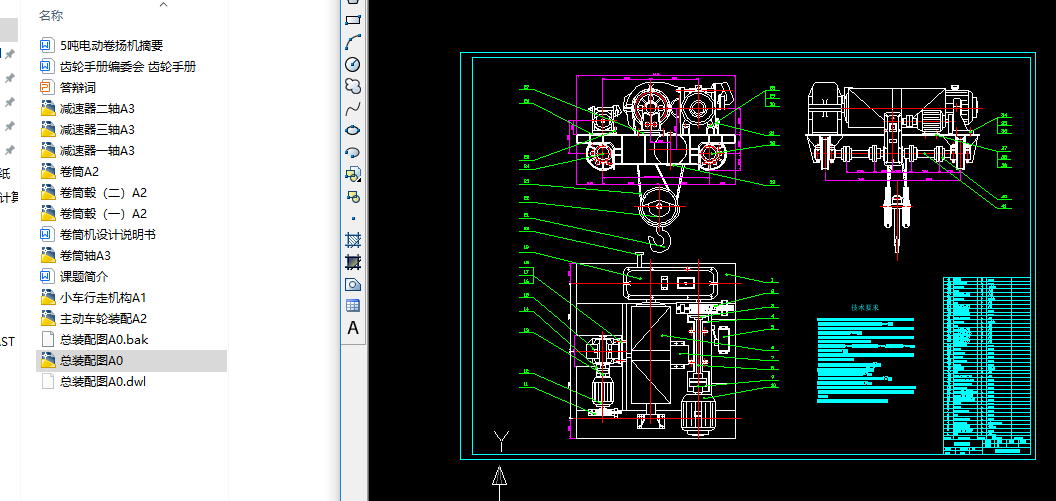Image resolution: width=1056 pixels, height=501 pixels.
Task: Select drawing file 主动车轮装配A2
Action: click(93, 319)
